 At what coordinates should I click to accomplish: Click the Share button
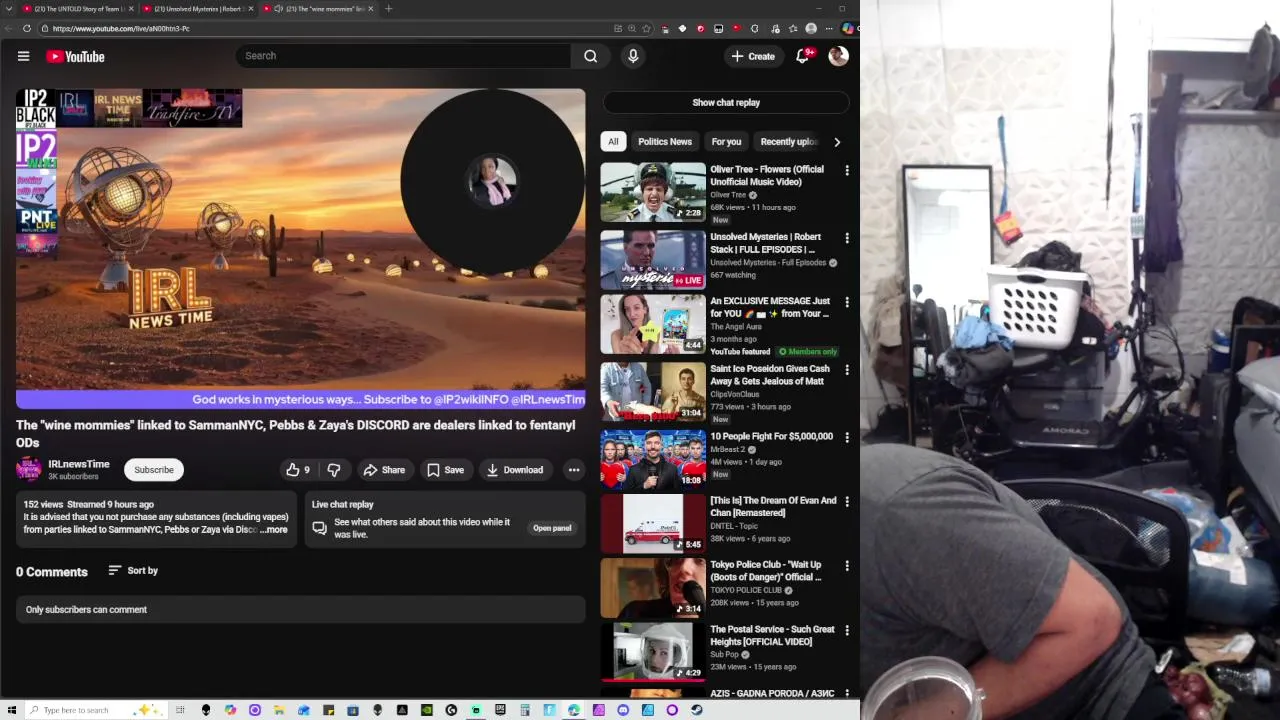384,470
